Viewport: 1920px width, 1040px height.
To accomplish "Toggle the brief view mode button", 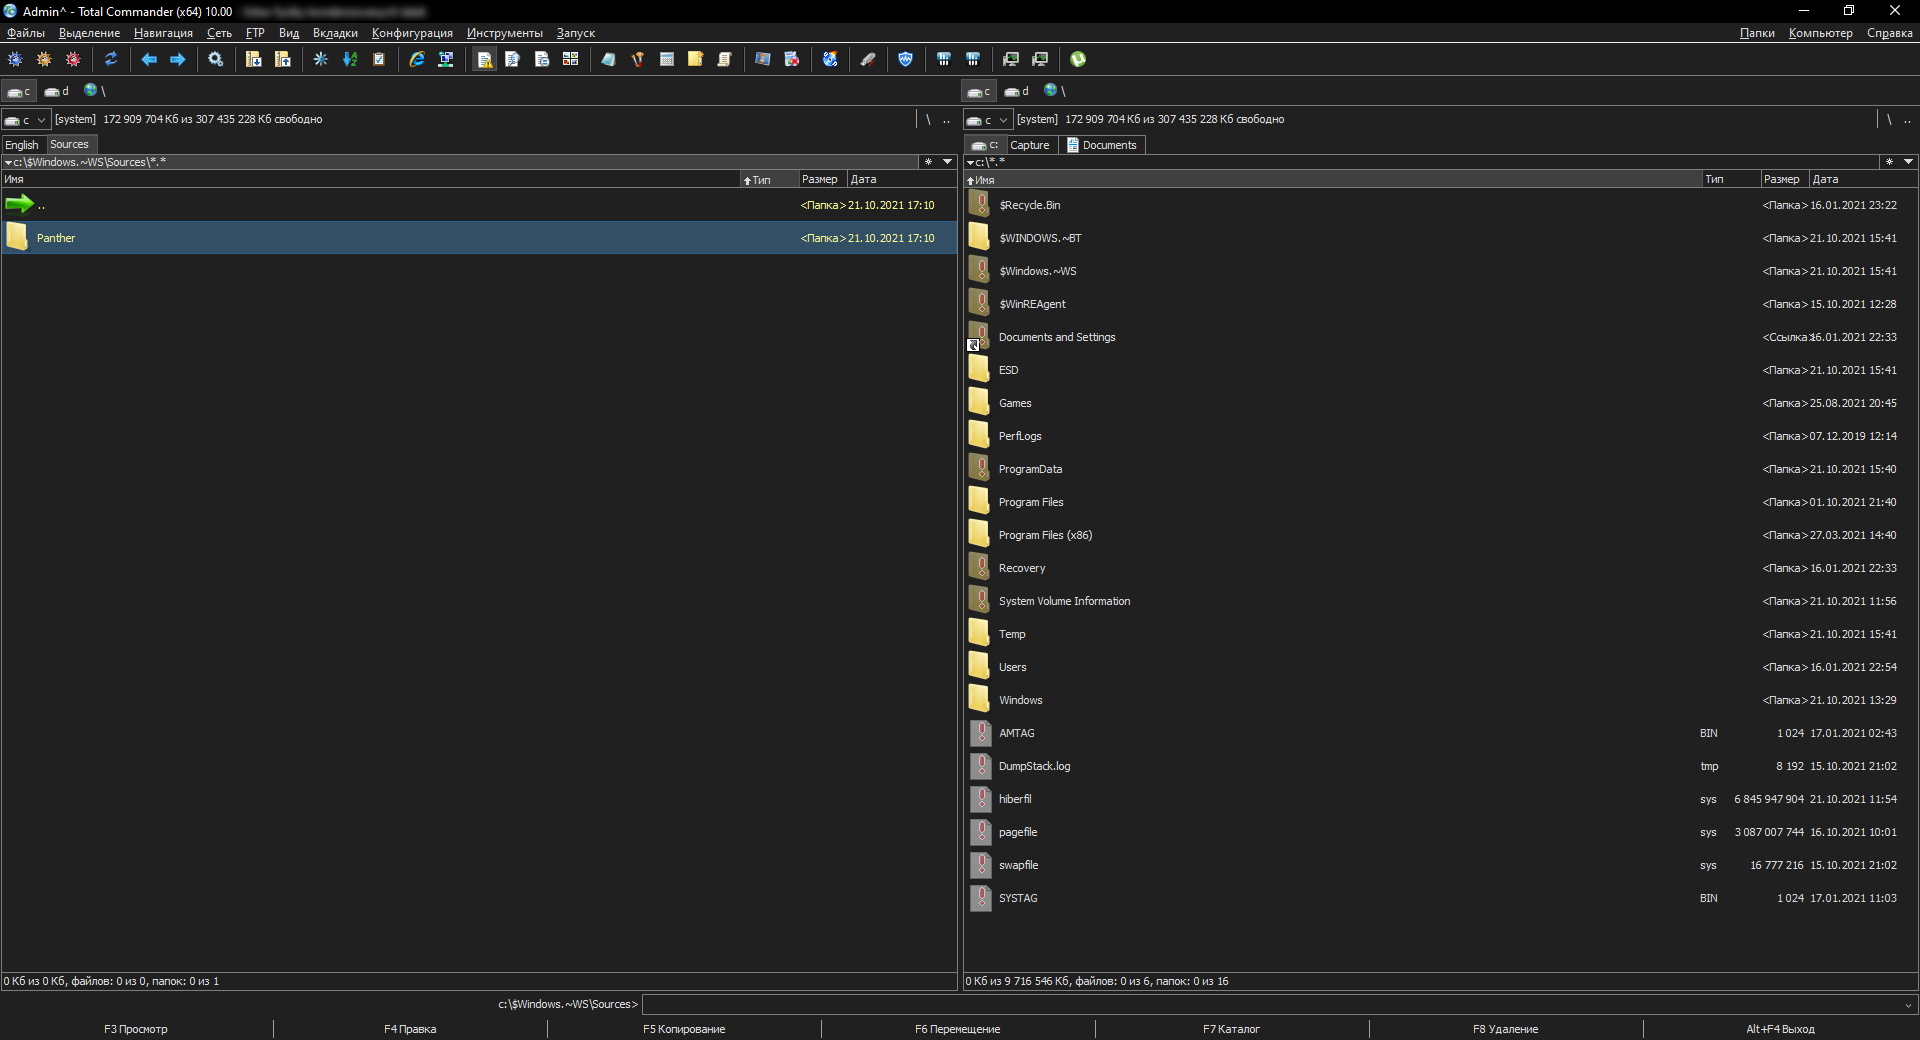I will [x=484, y=59].
